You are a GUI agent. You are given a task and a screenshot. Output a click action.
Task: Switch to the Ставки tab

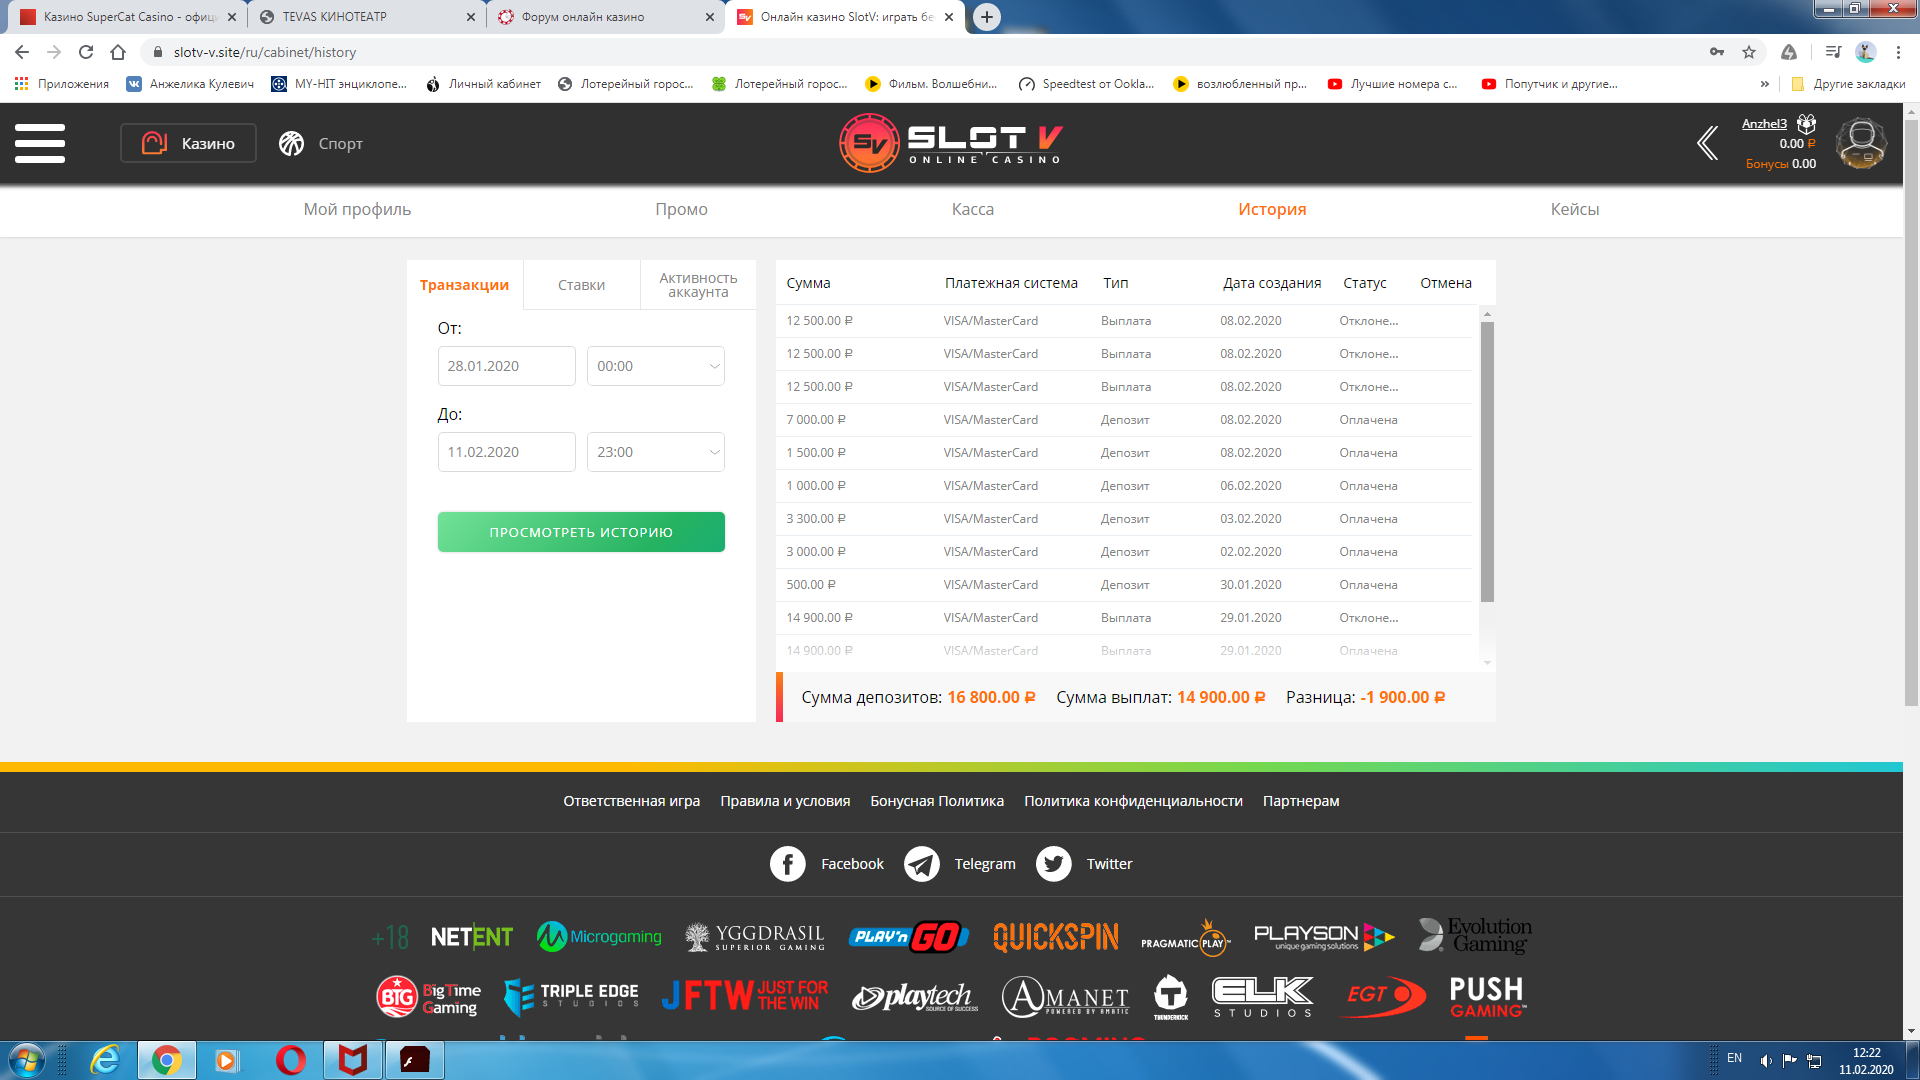581,285
